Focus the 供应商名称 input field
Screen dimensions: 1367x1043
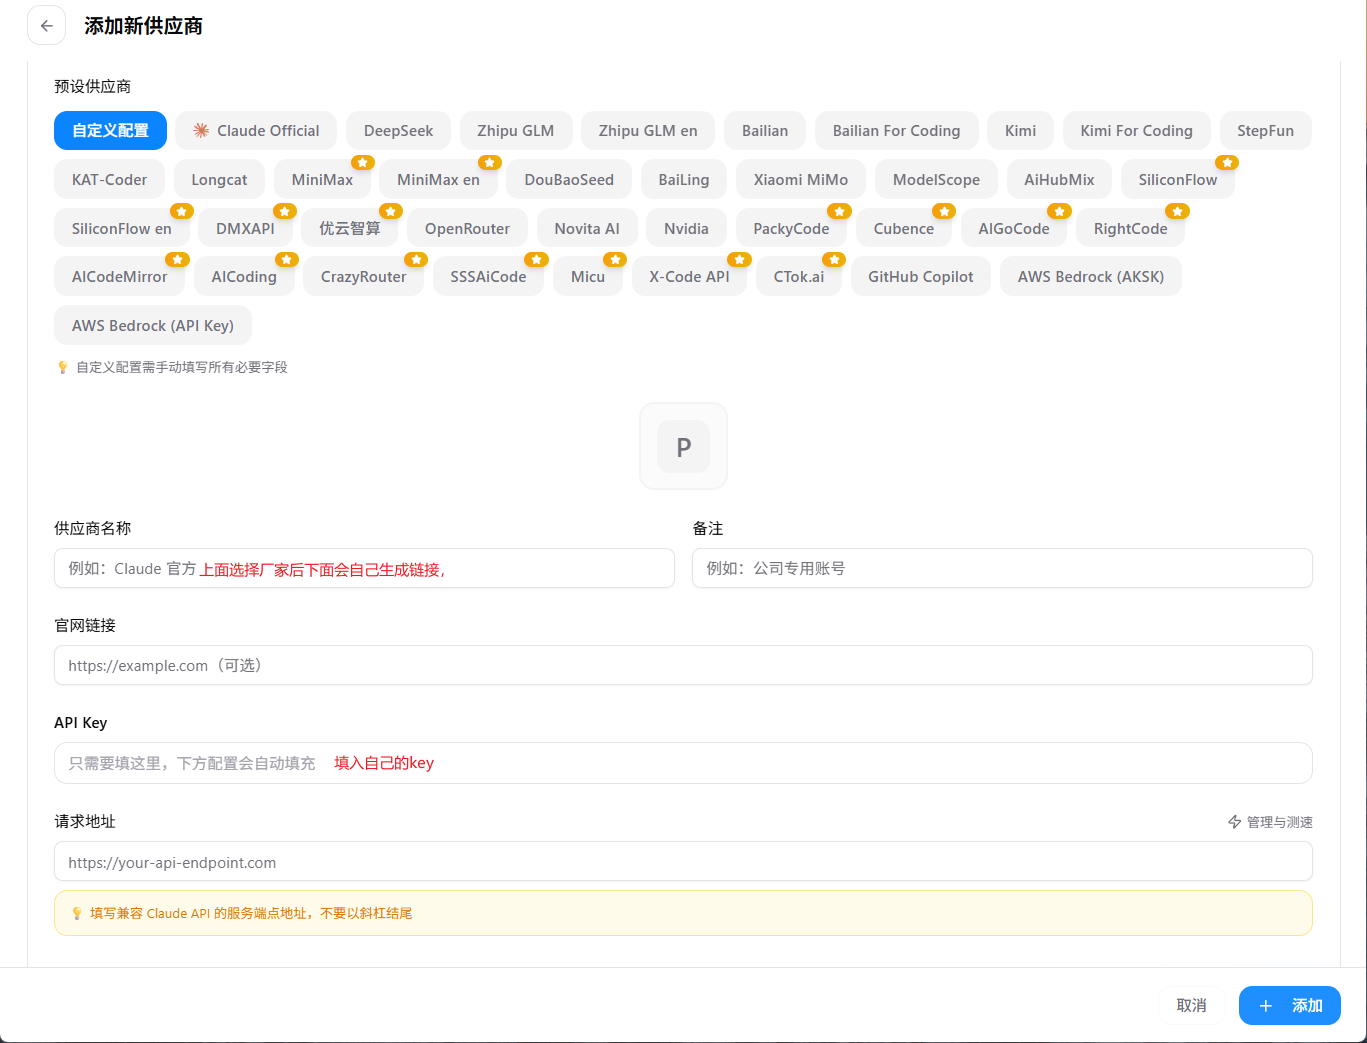point(364,568)
